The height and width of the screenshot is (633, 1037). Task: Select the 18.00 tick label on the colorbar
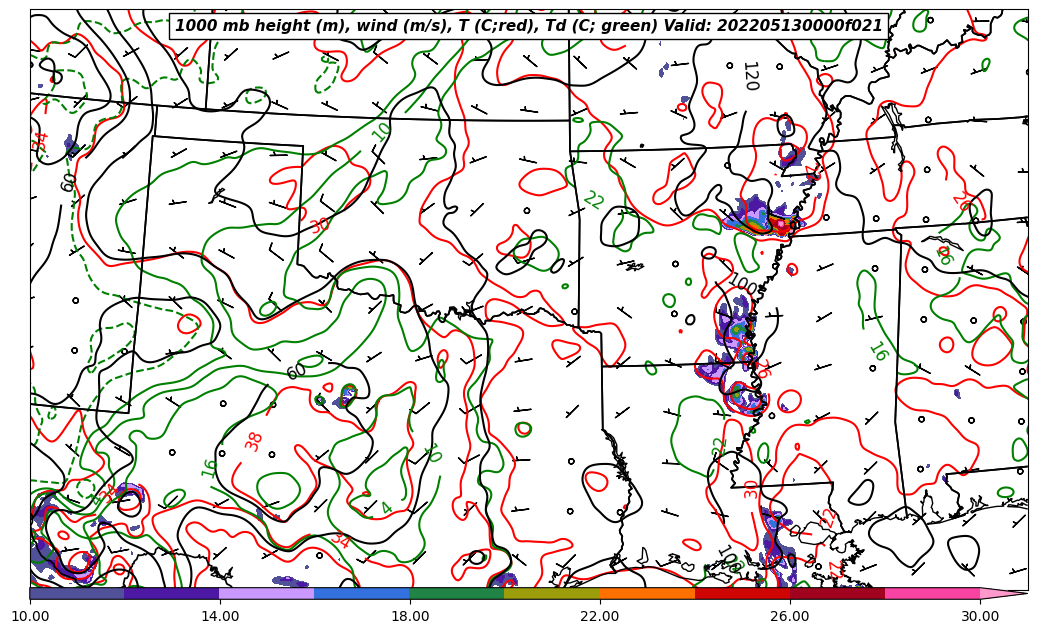[410, 616]
